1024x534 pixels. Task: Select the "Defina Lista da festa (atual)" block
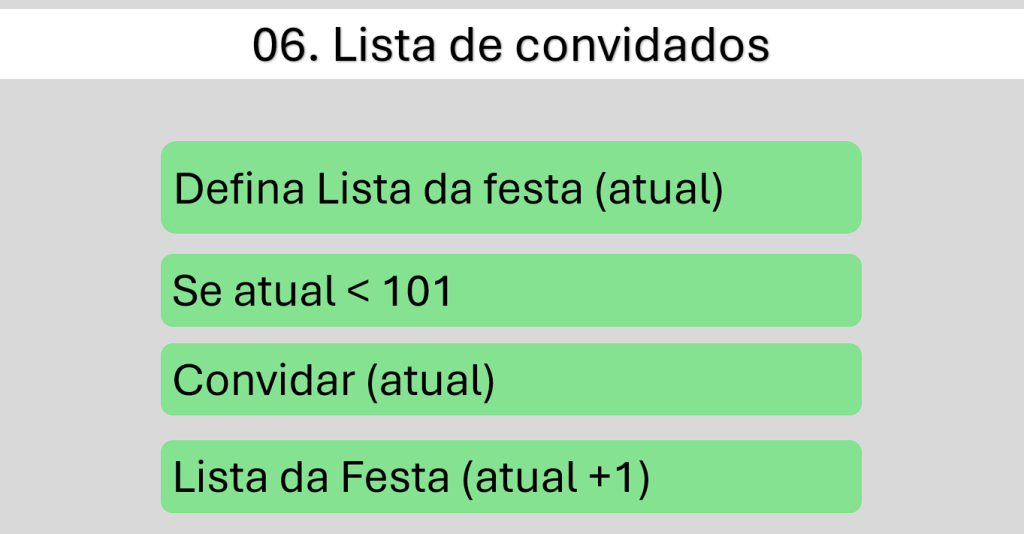point(511,188)
